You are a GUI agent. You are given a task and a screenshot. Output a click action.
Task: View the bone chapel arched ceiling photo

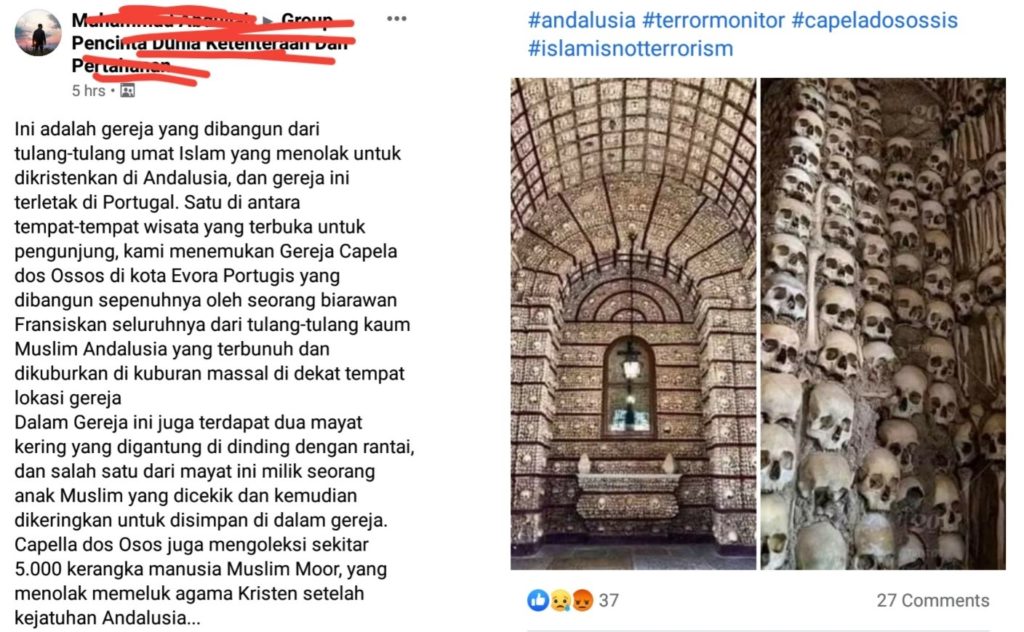633,324
